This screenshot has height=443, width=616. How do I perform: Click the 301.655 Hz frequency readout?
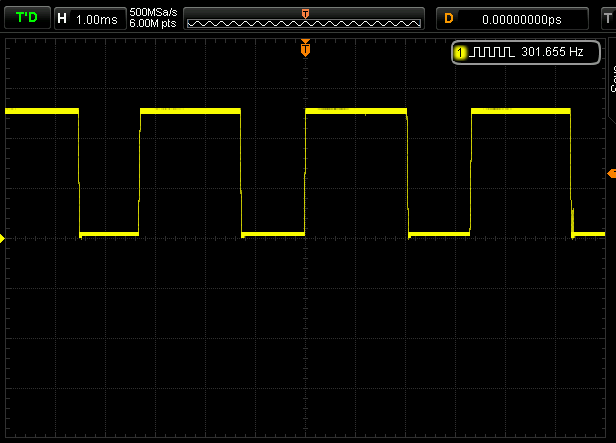[x=552, y=51]
